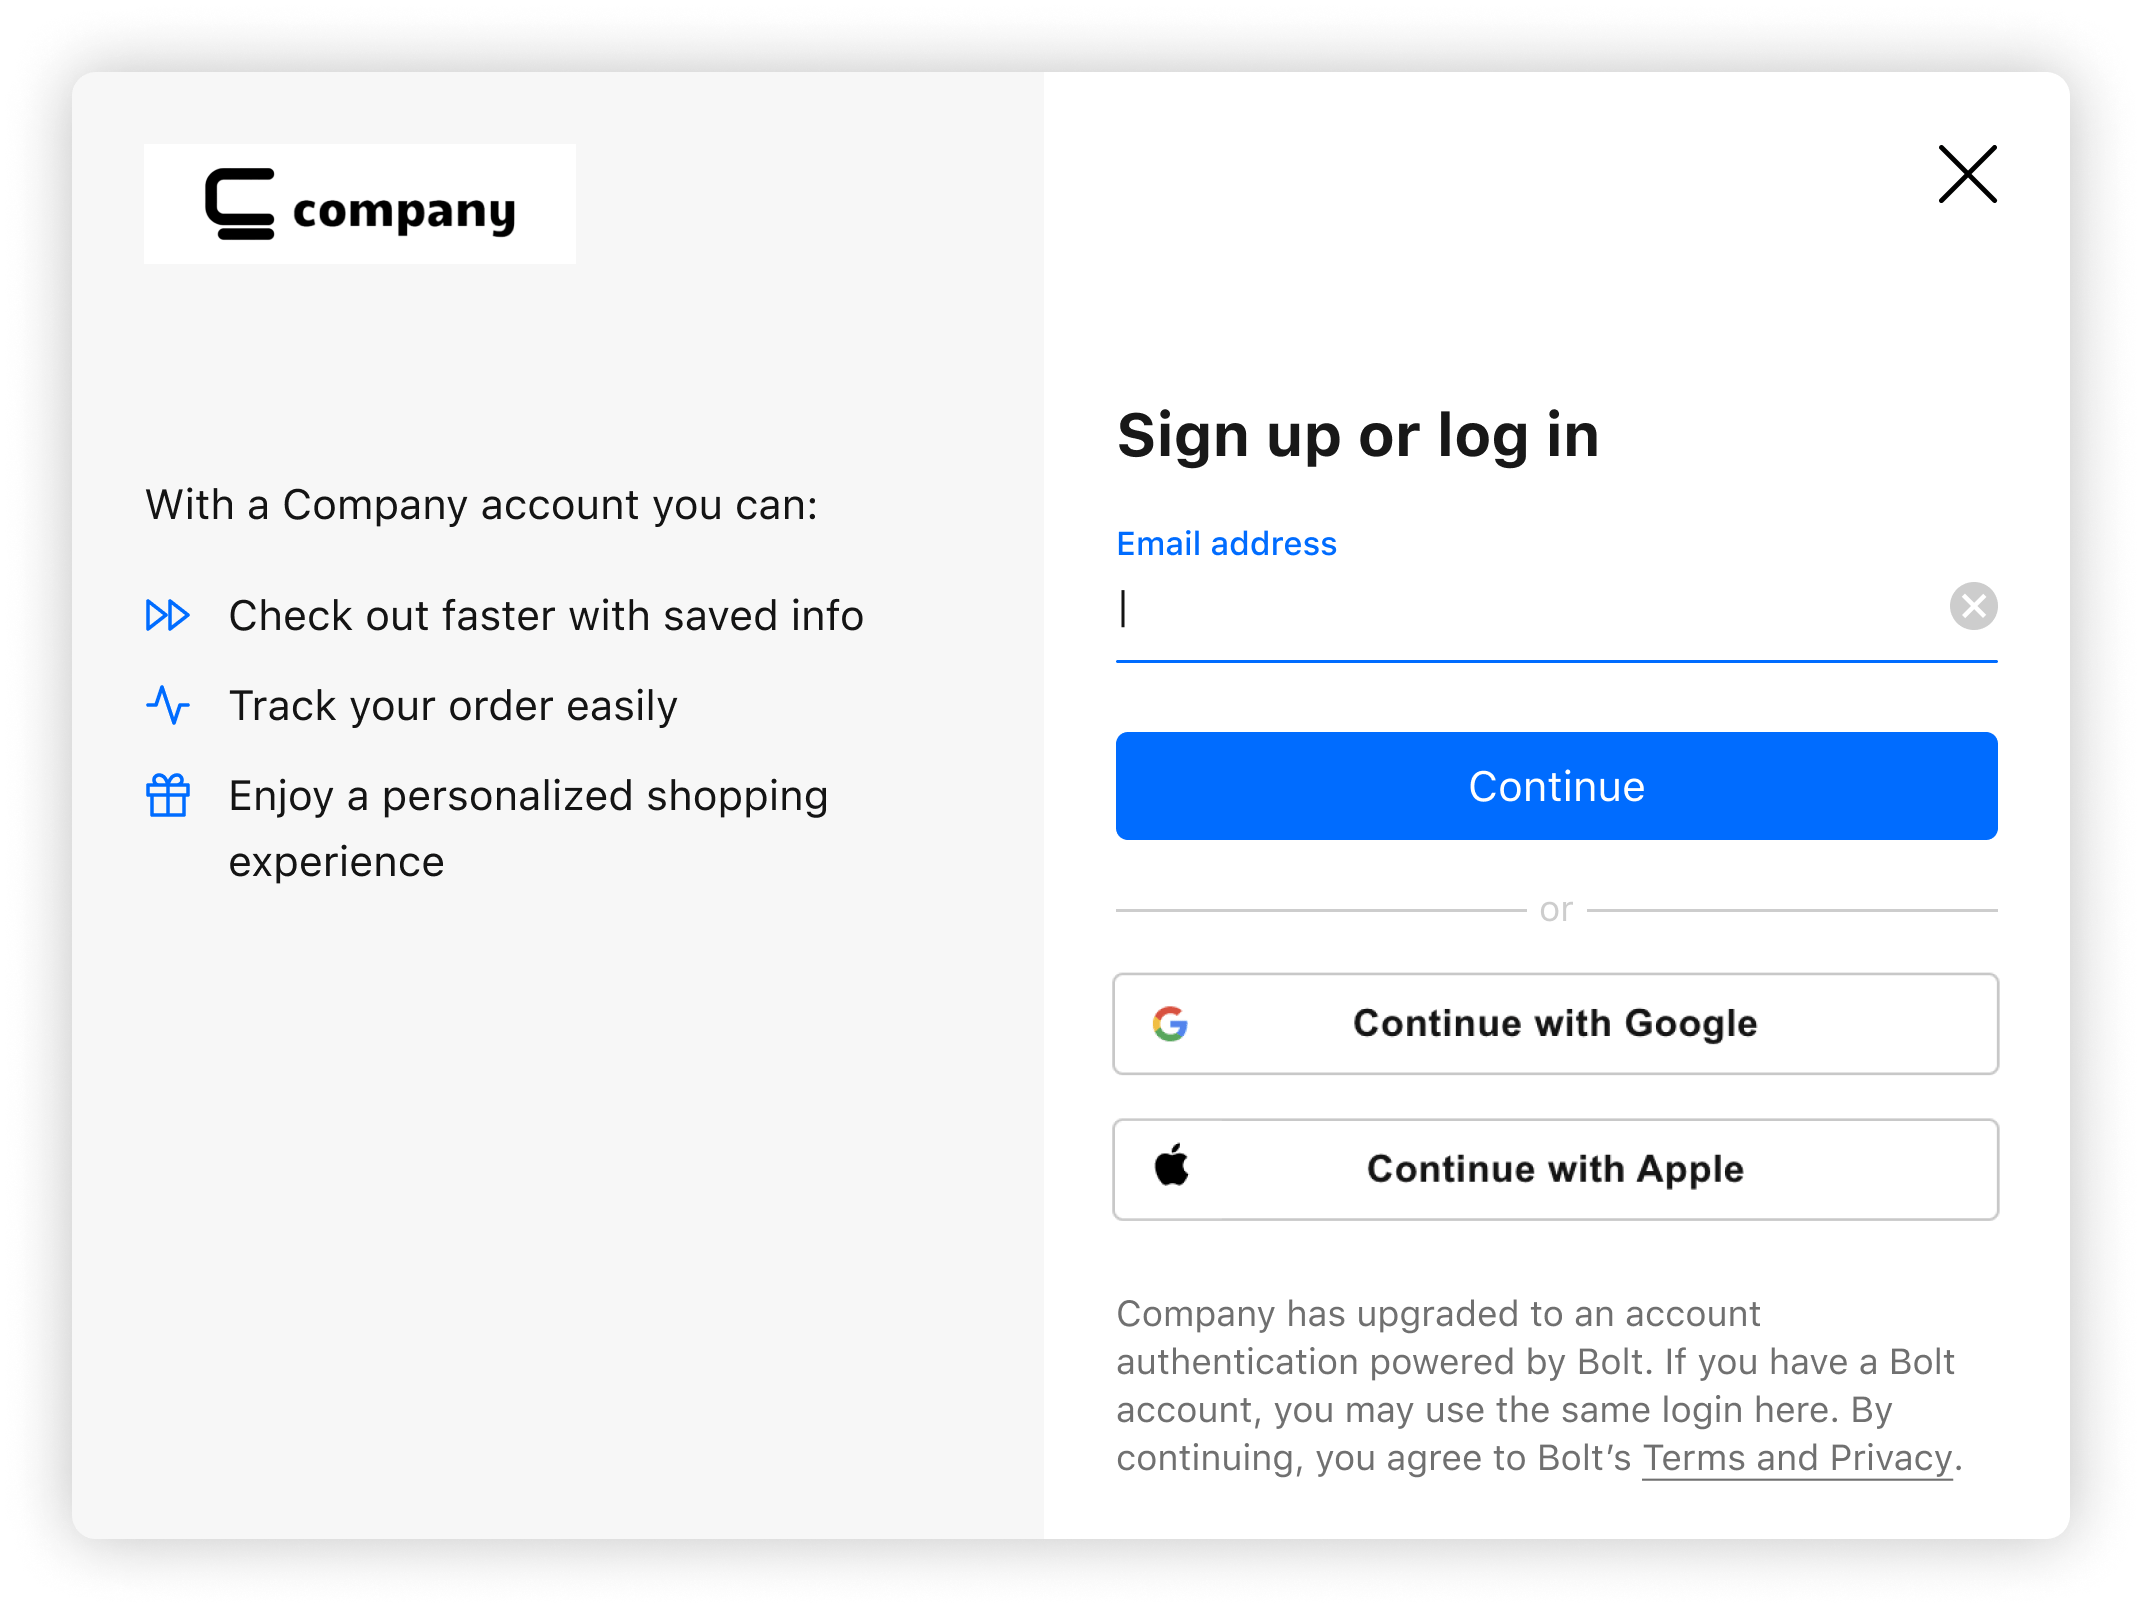Choose Continue with Apple
Image resolution: width=2142 pixels, height=1611 pixels.
click(x=1555, y=1169)
